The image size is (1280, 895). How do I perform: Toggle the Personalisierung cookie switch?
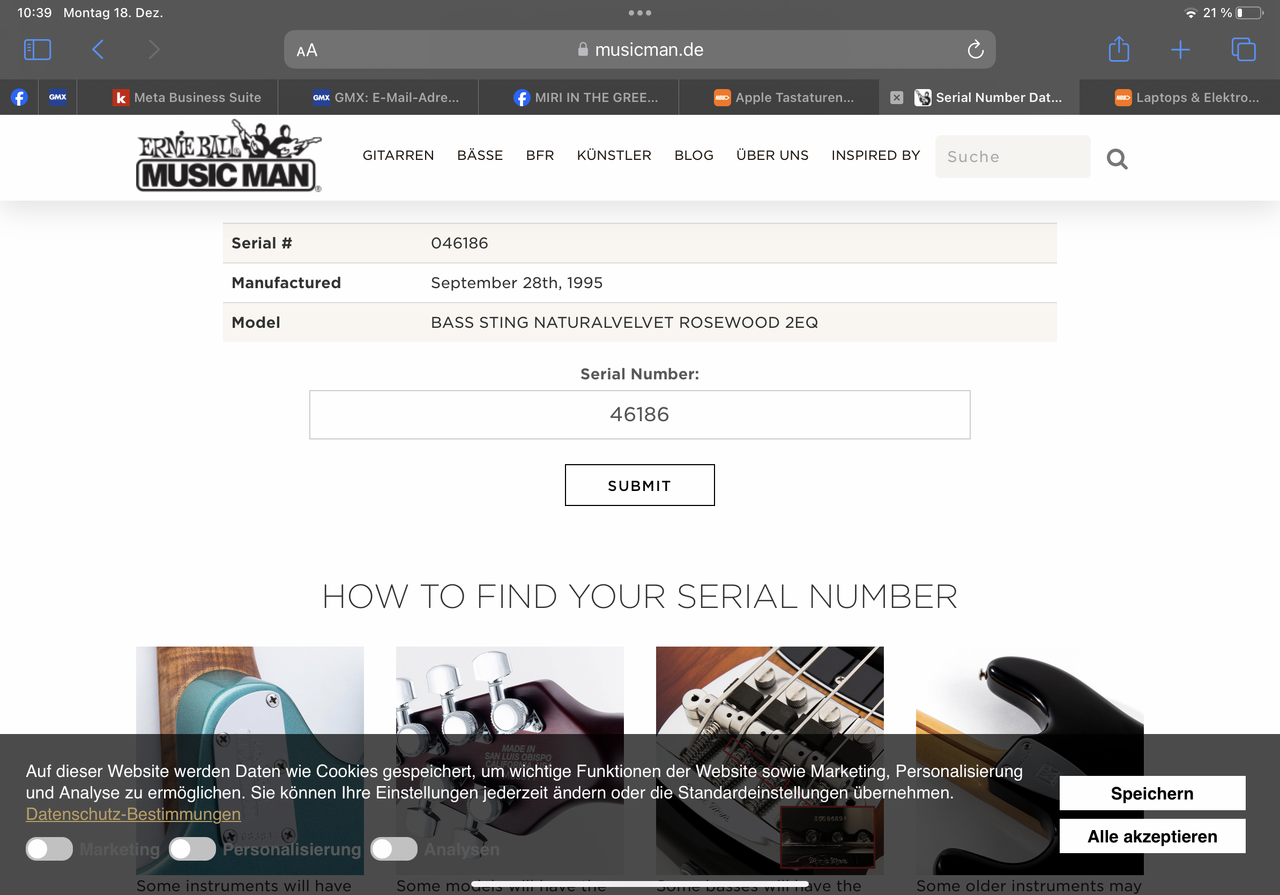click(x=192, y=849)
